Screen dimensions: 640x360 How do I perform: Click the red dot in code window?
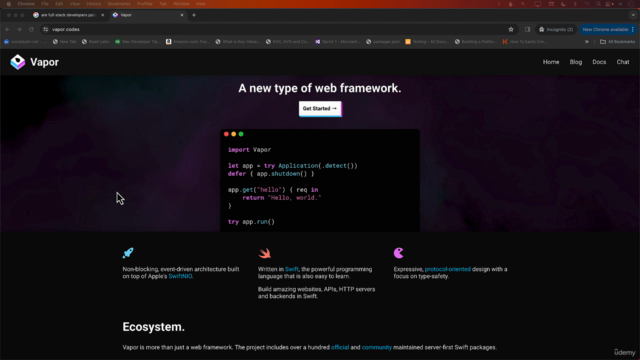pos(226,134)
